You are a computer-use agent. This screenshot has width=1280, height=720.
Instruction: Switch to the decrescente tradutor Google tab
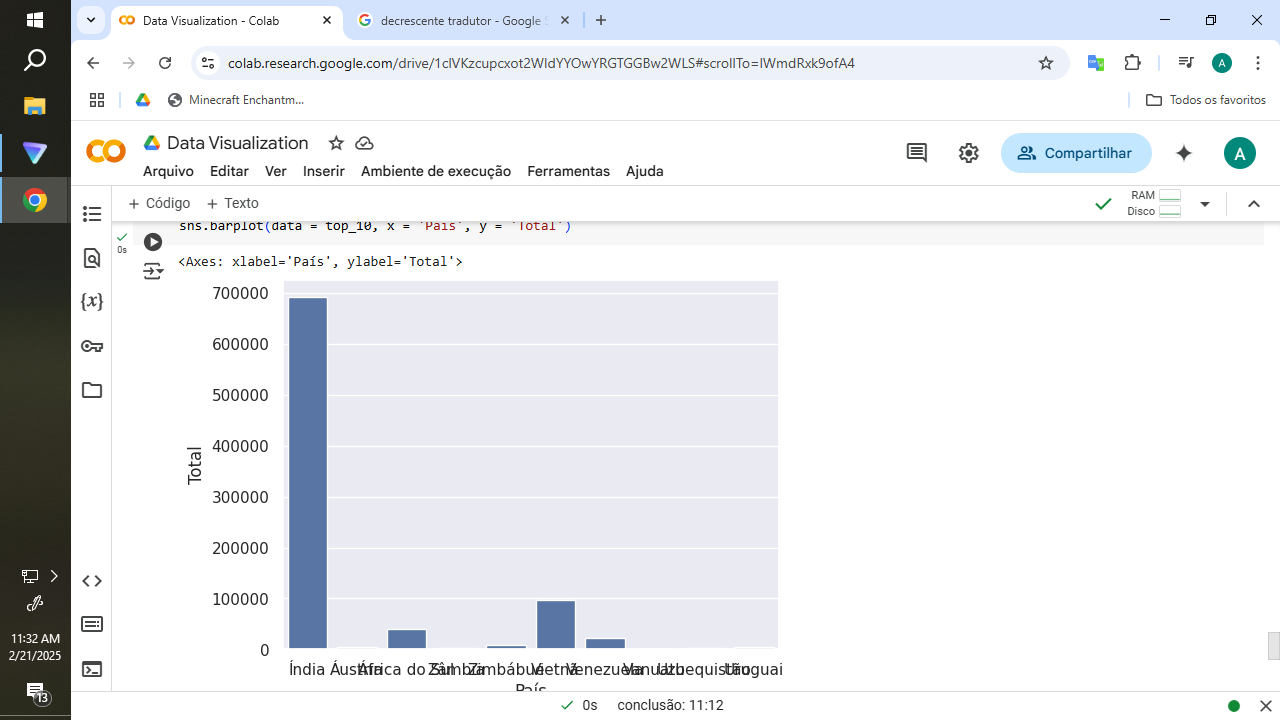(462, 20)
